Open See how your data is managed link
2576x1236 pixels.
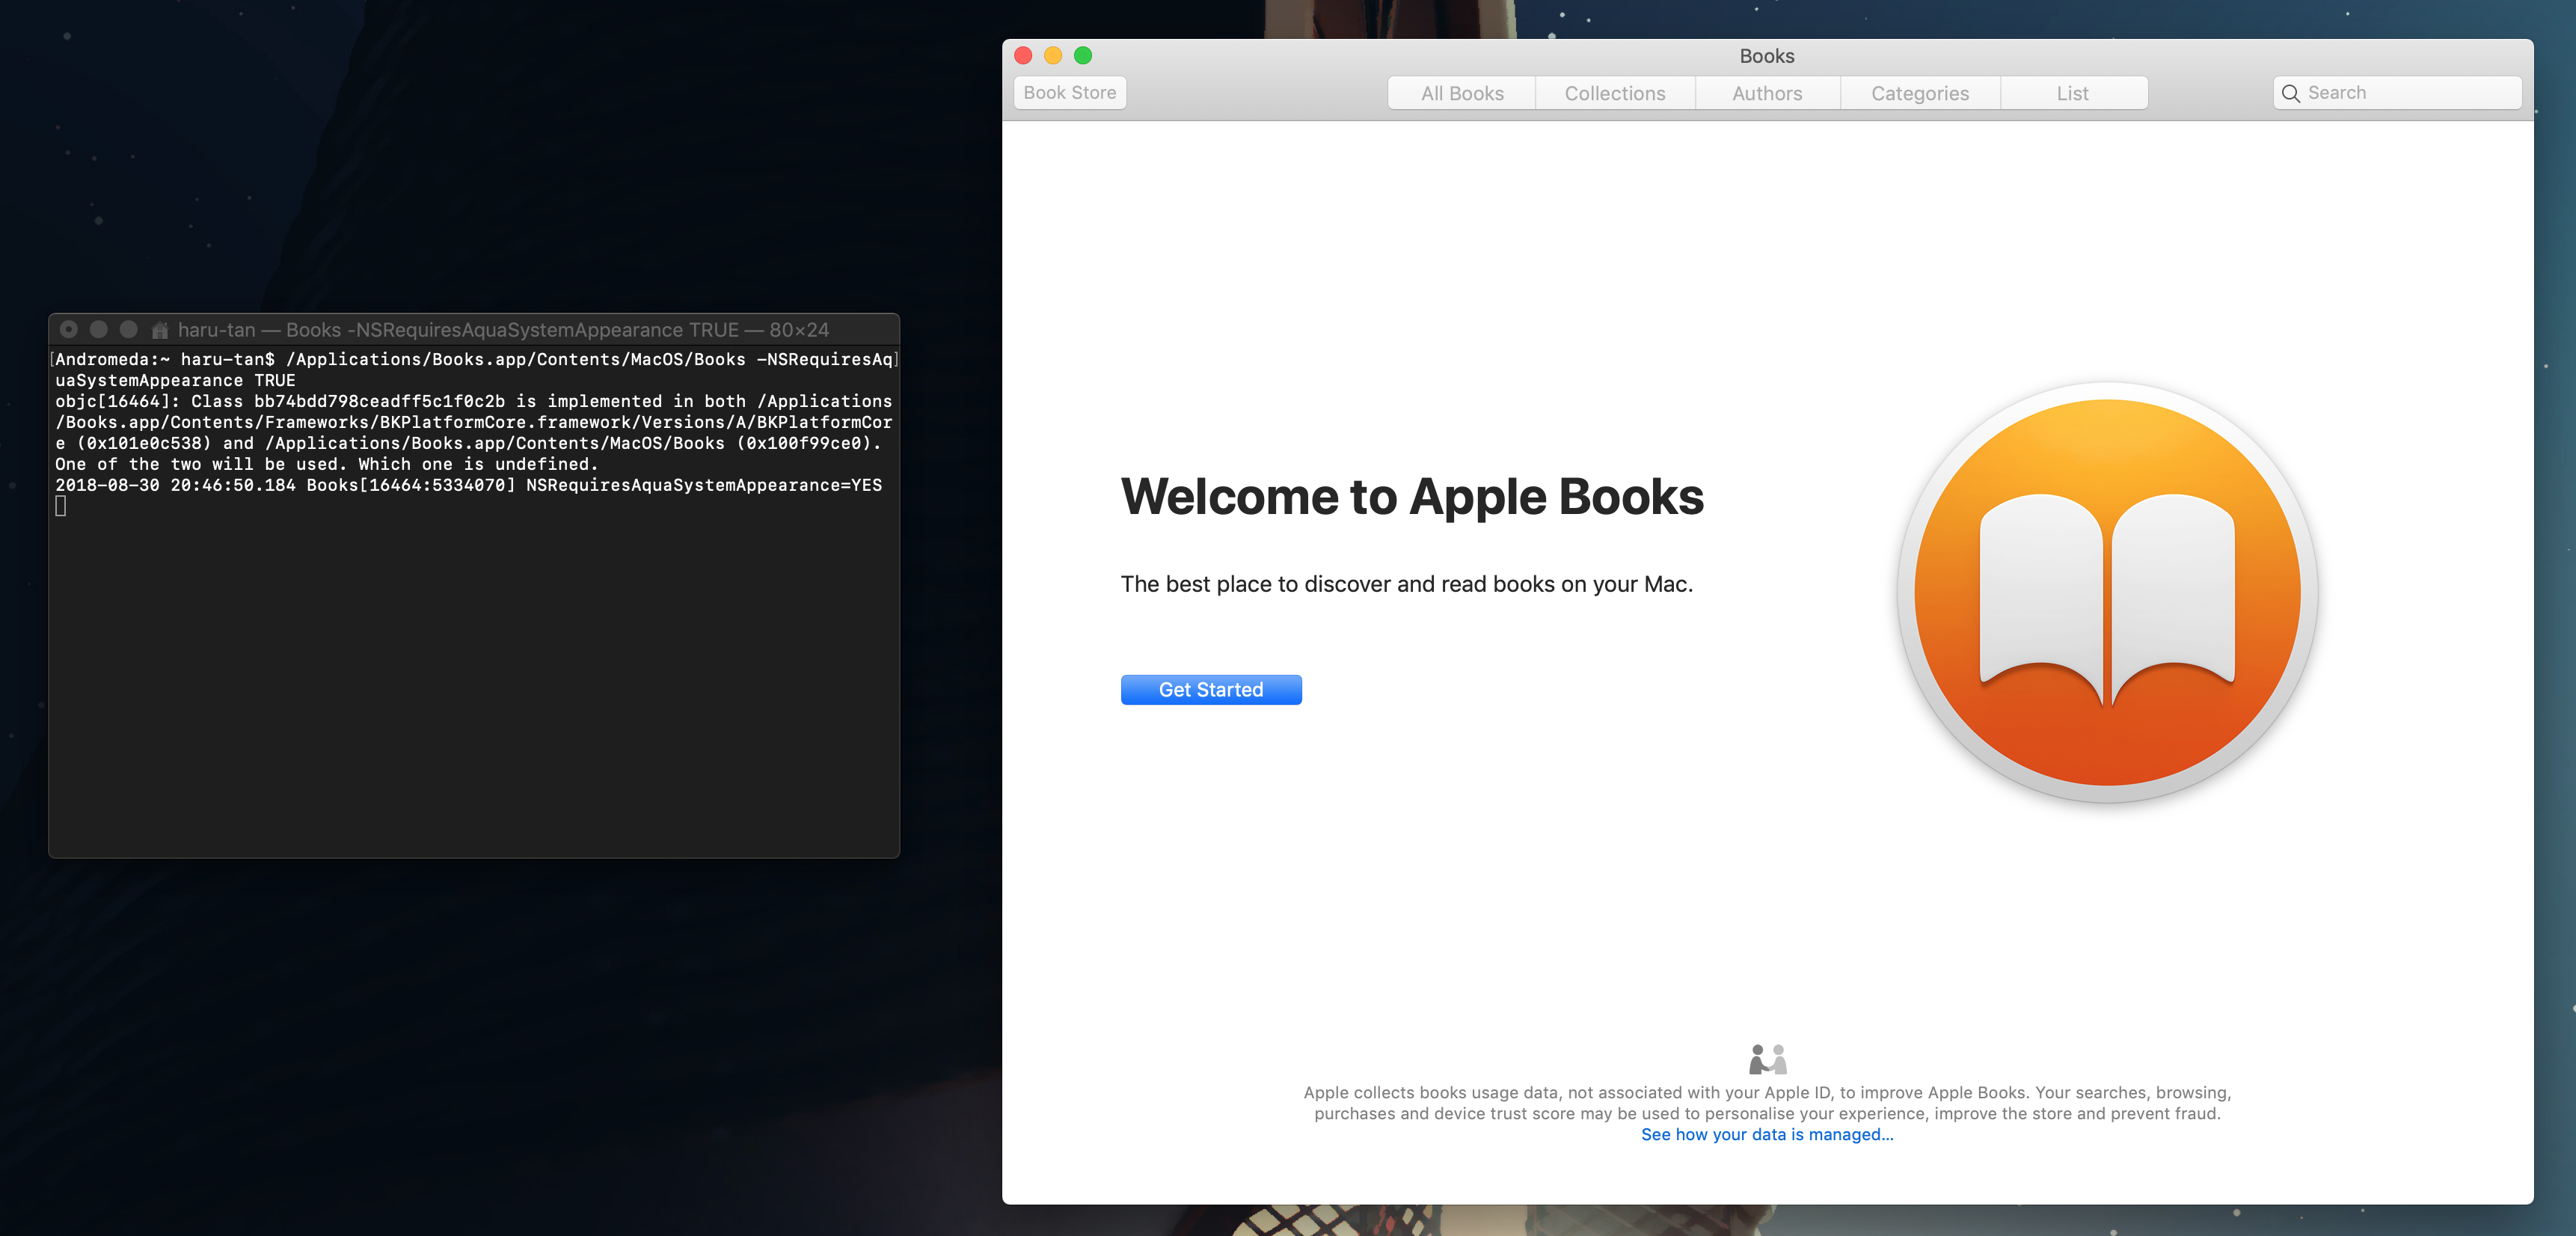pos(1766,1134)
